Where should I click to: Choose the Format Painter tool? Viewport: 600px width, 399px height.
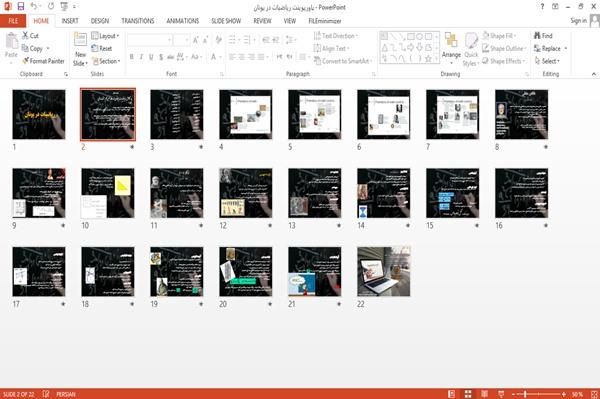click(43, 61)
